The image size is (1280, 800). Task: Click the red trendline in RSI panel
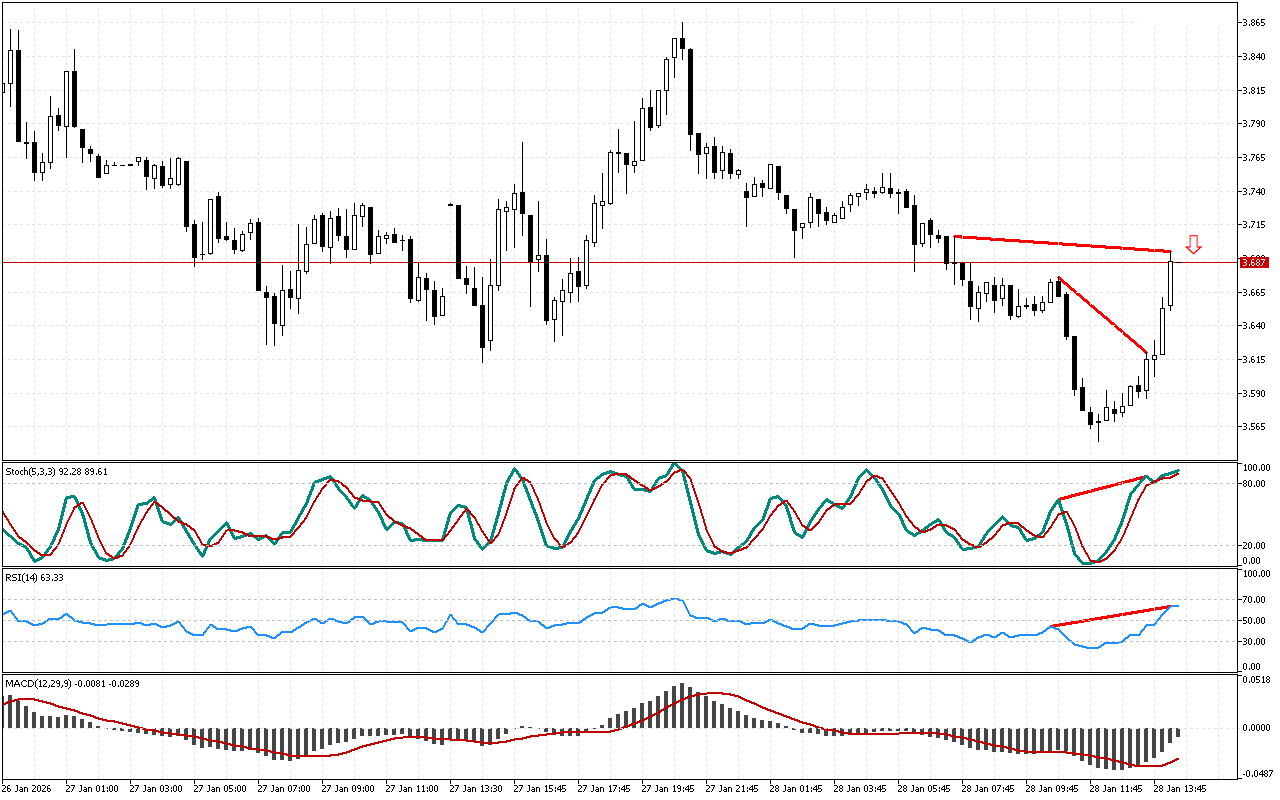[x=1110, y=617]
